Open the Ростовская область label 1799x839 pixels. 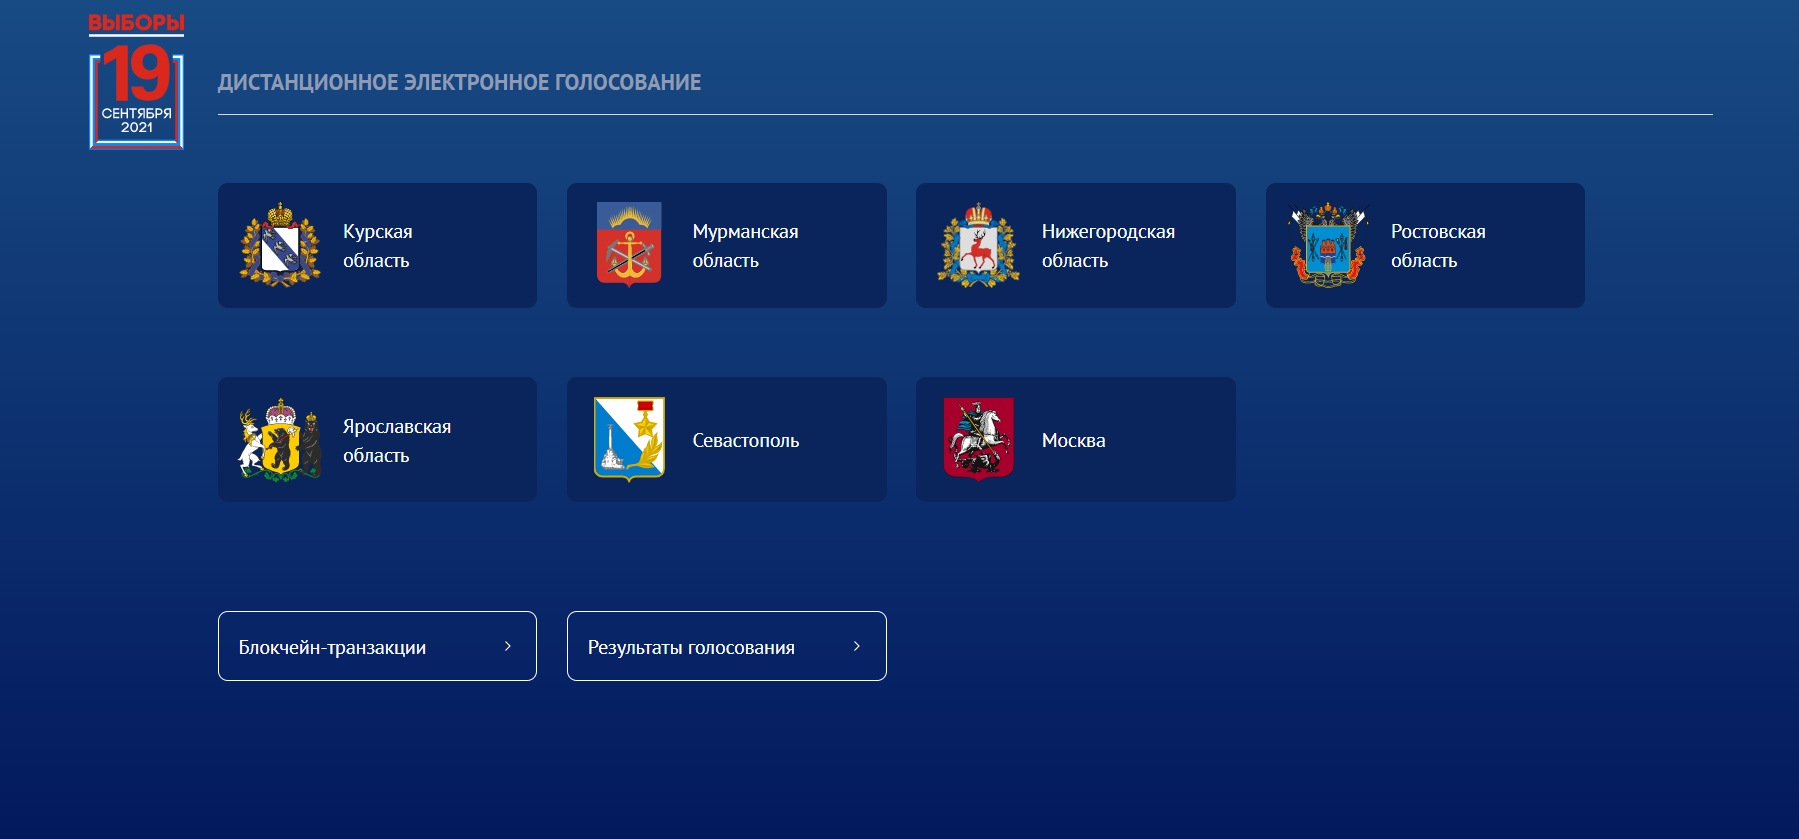[x=1438, y=246]
